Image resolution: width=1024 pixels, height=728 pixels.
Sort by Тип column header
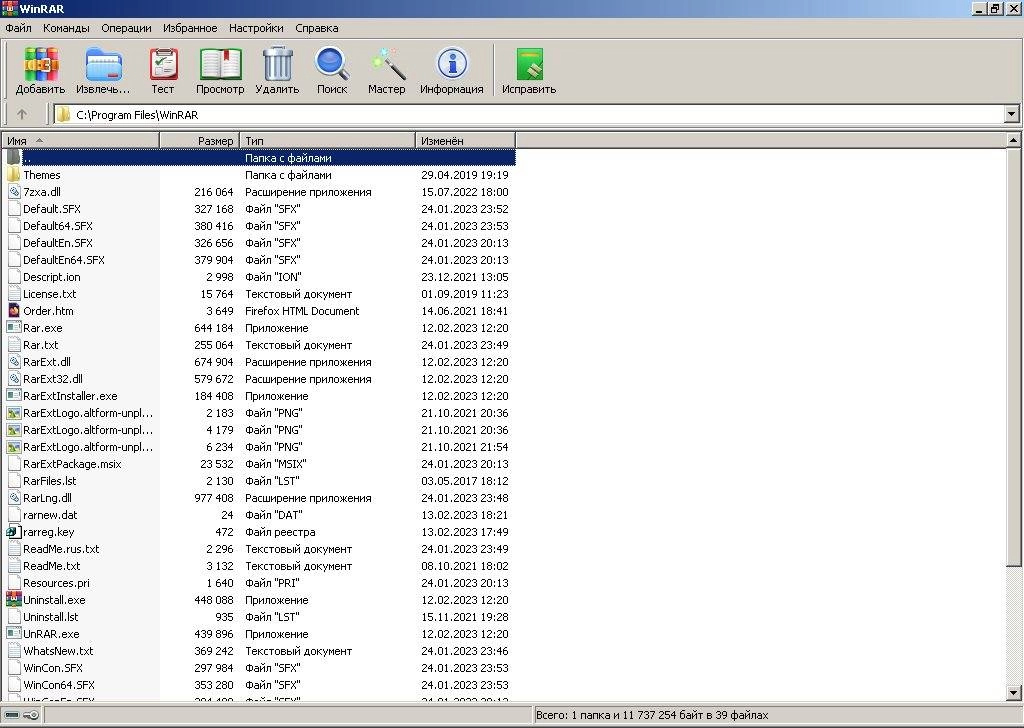tap(327, 140)
